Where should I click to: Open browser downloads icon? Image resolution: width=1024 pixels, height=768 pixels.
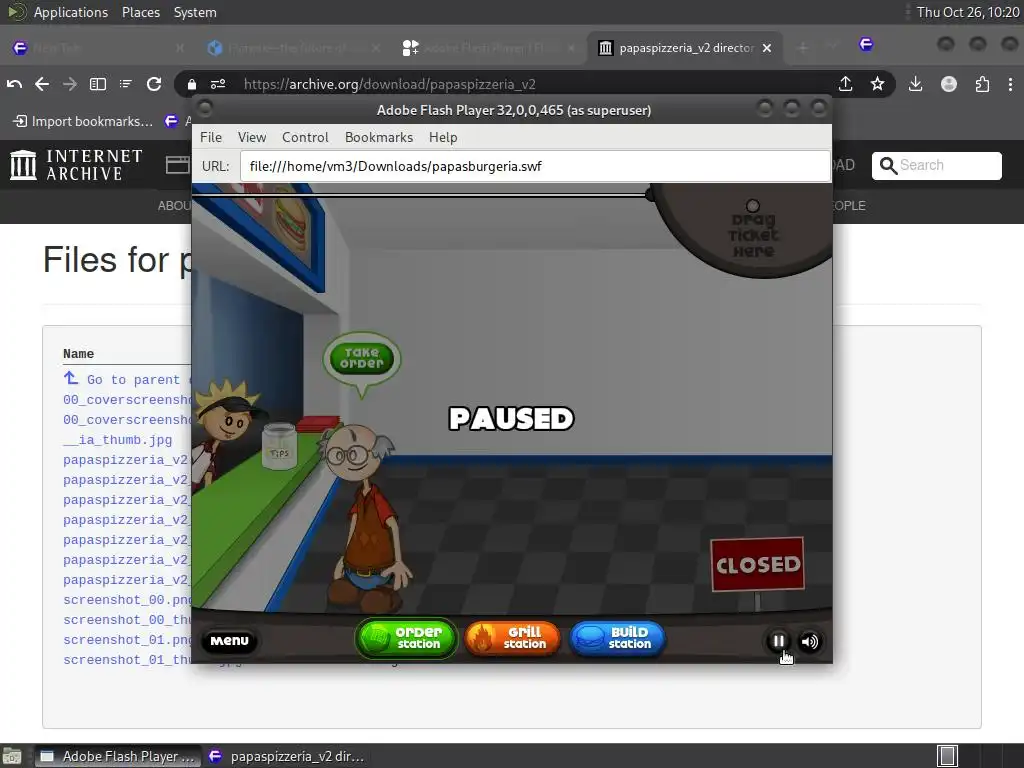coord(916,84)
